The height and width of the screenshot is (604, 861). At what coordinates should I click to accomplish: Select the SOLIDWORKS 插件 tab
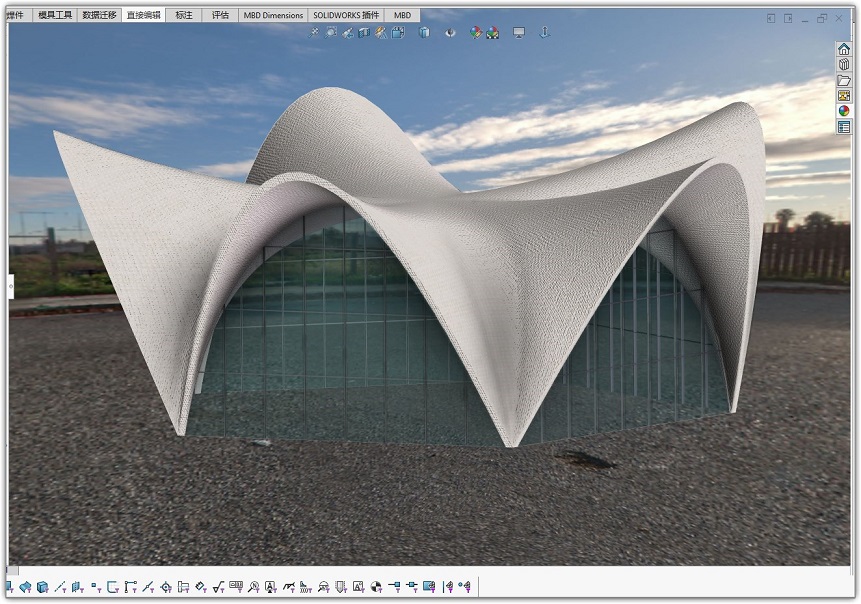(x=346, y=15)
